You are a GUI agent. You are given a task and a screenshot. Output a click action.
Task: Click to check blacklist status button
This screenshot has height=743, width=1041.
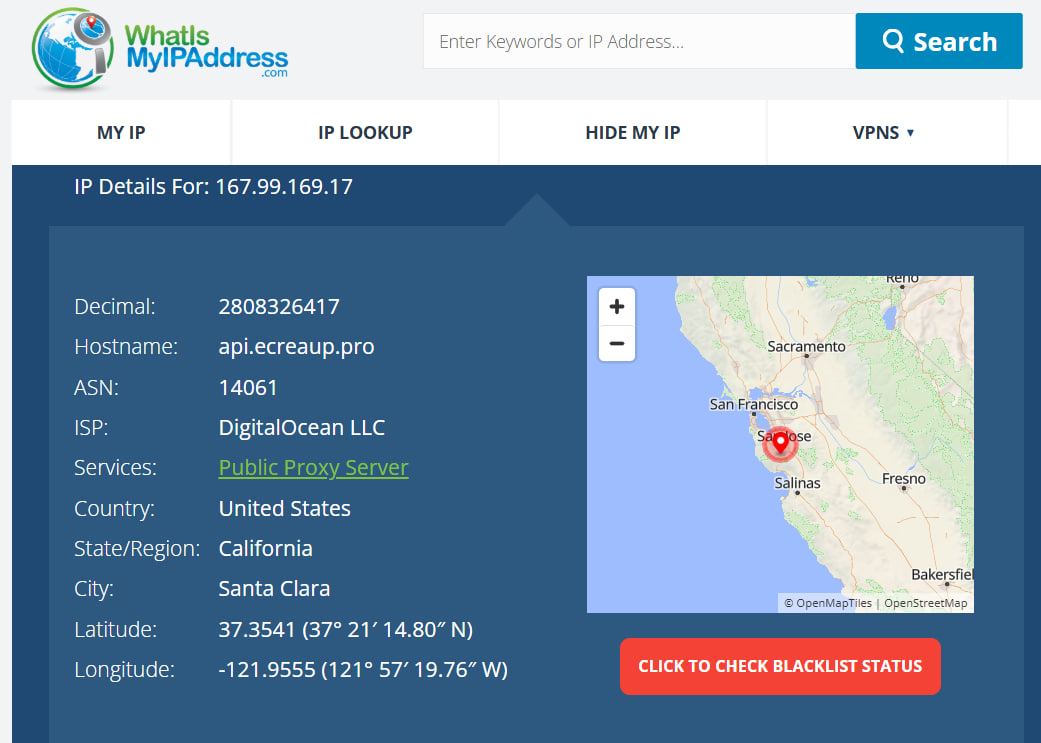(x=780, y=666)
